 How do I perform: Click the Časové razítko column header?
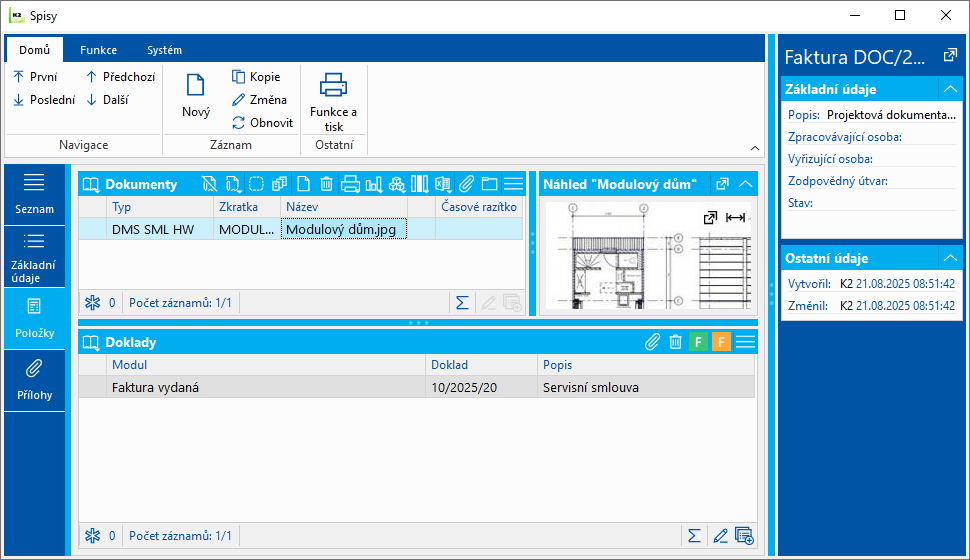click(479, 207)
